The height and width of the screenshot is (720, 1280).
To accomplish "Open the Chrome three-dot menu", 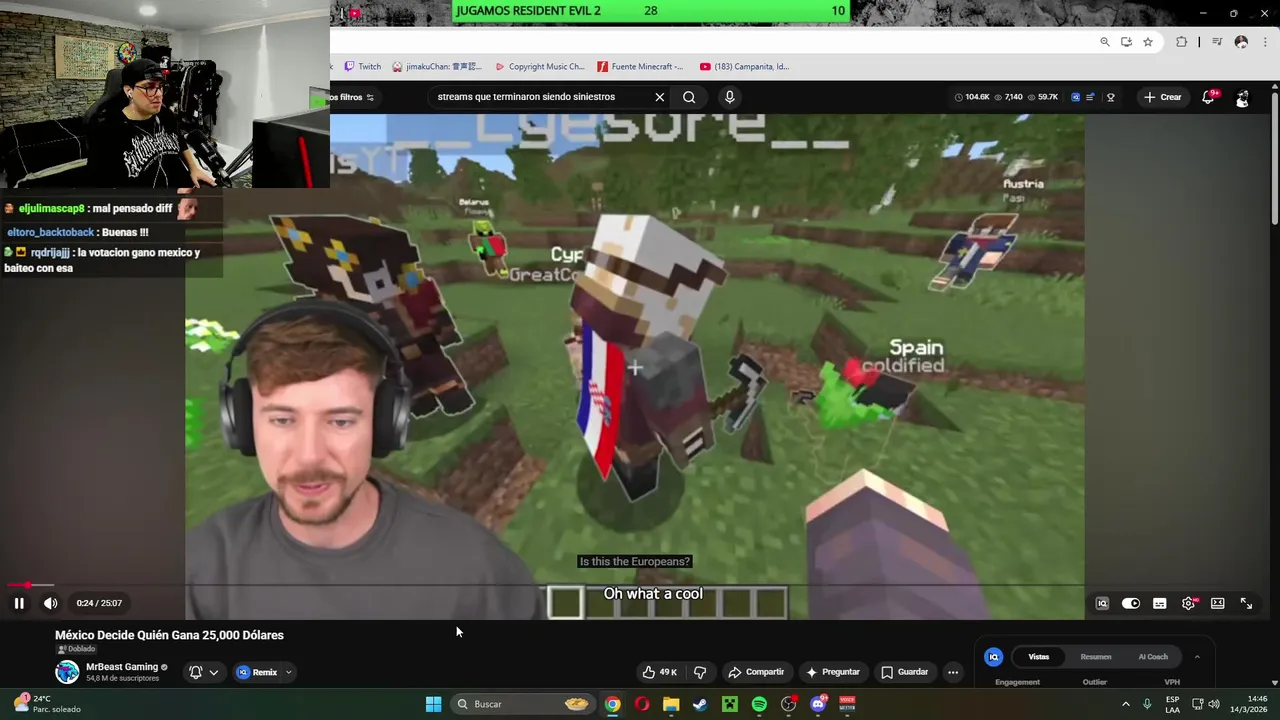I will click(1263, 42).
